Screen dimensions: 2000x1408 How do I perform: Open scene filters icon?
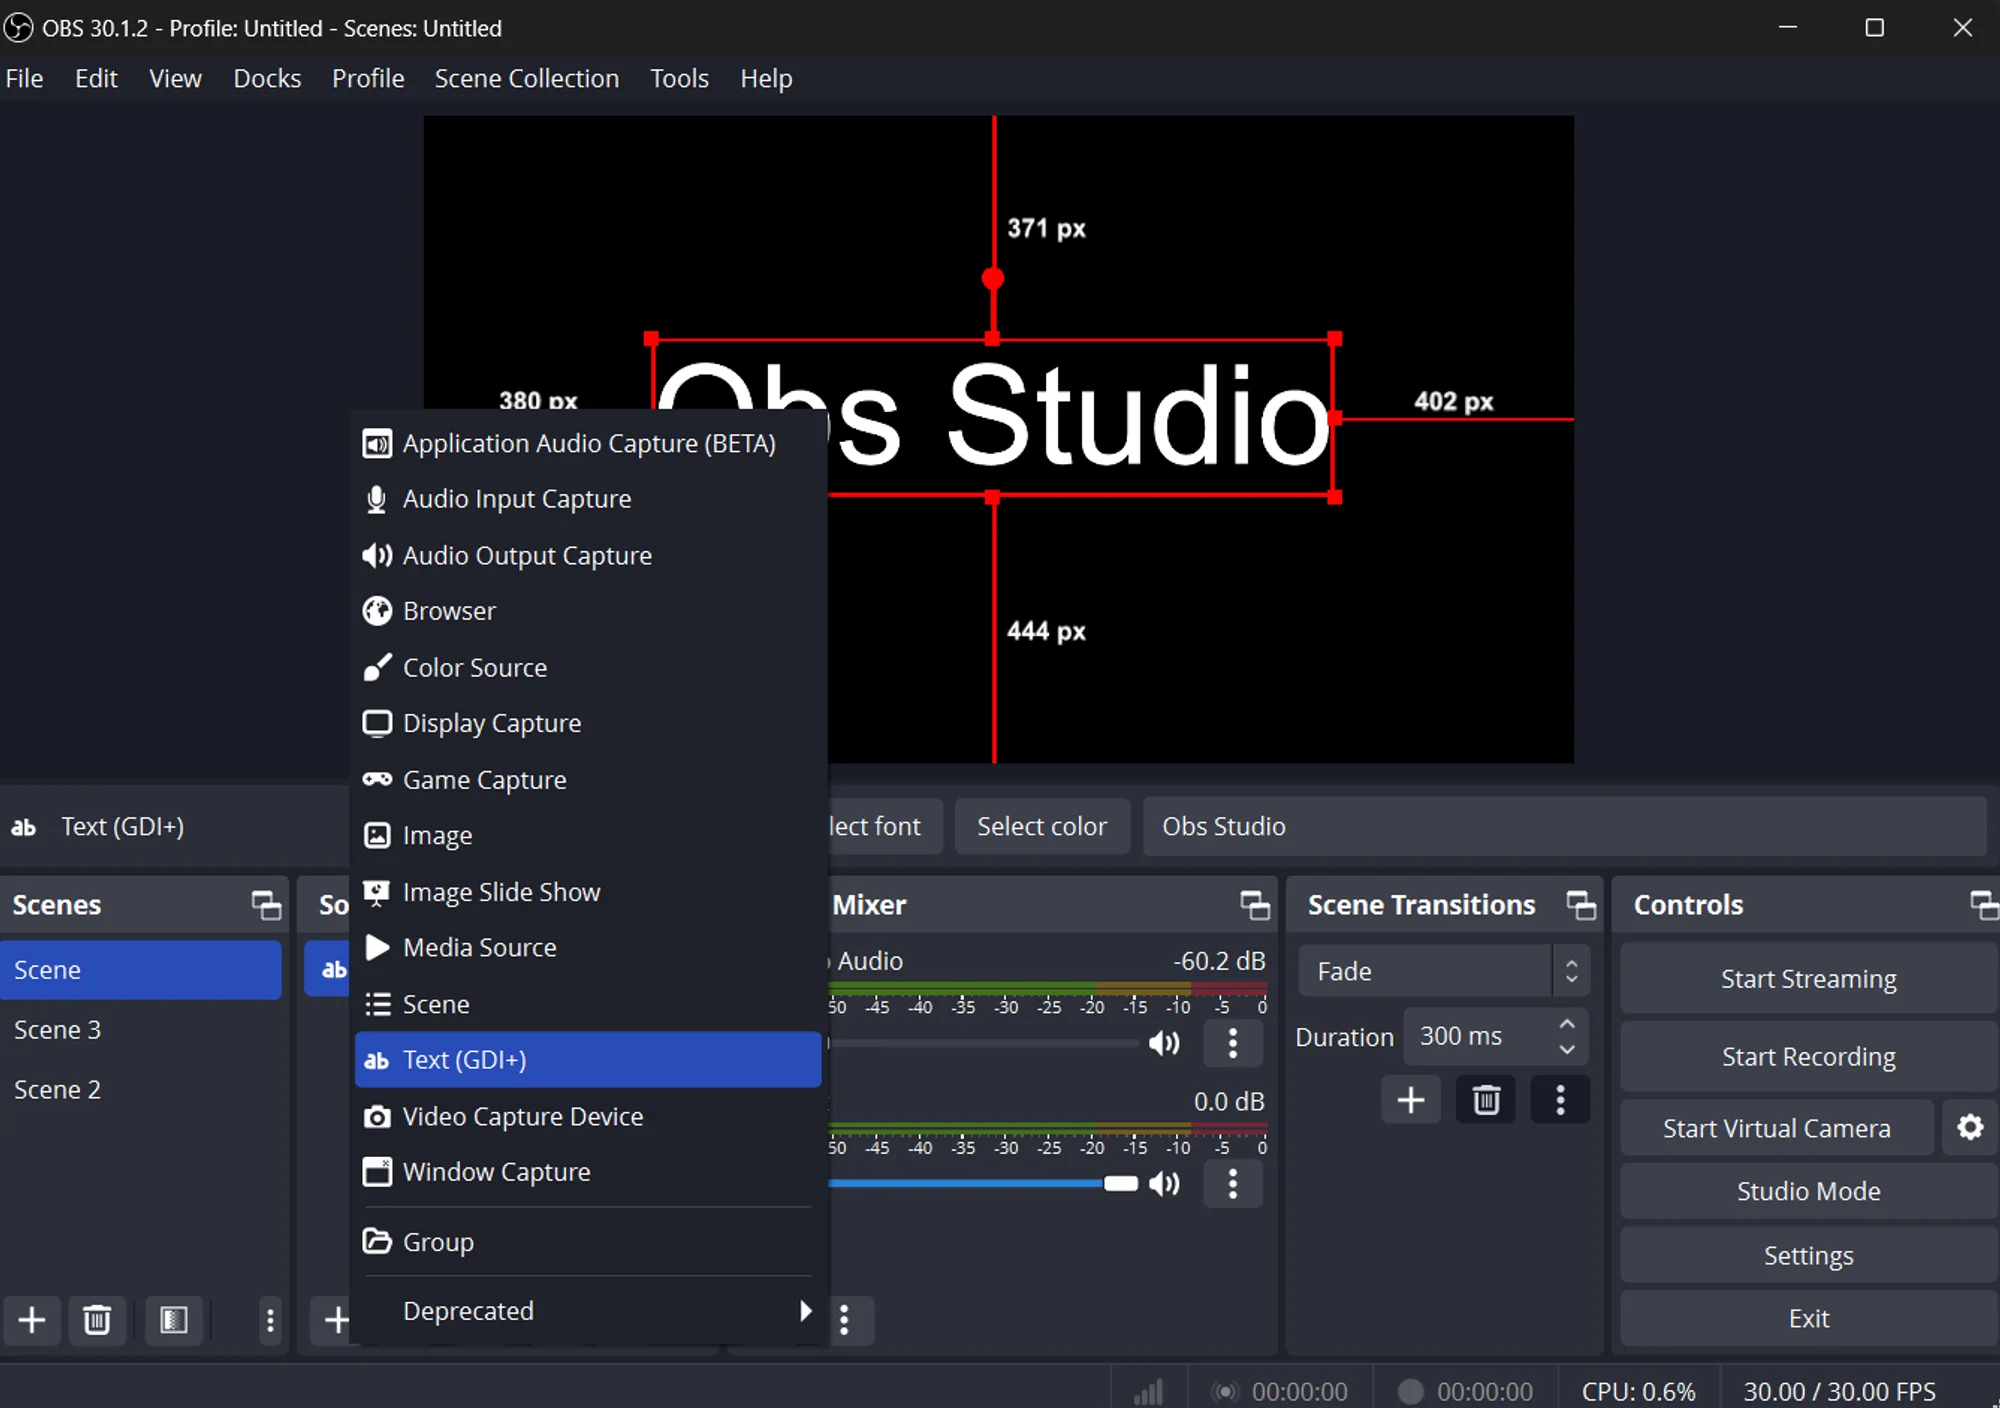tap(174, 1320)
